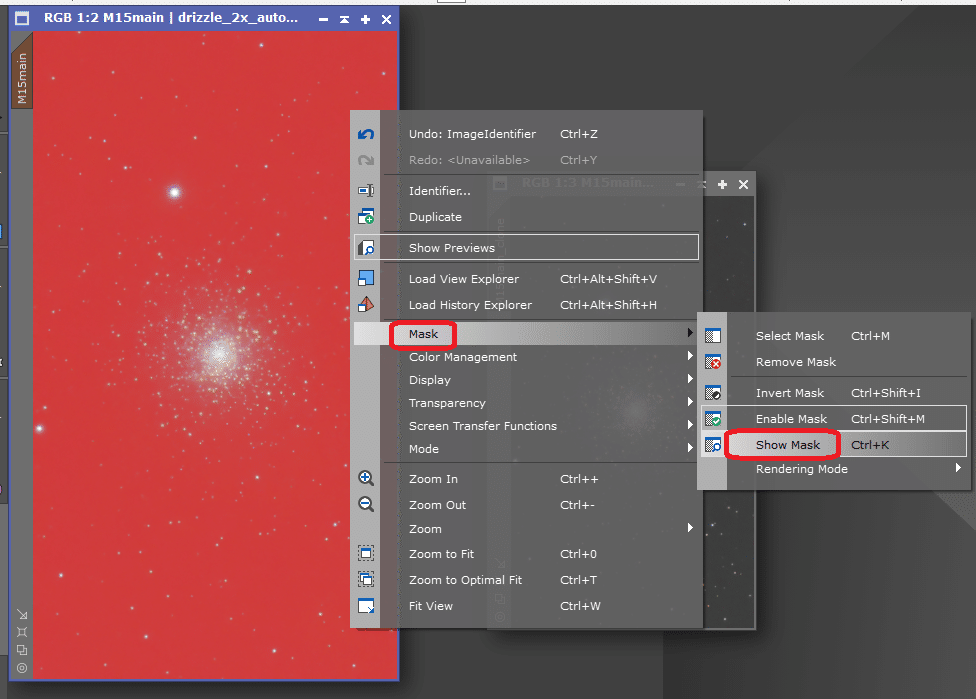
Task: Click the square with corner lines icon in M15main window
Action: (x=22, y=632)
